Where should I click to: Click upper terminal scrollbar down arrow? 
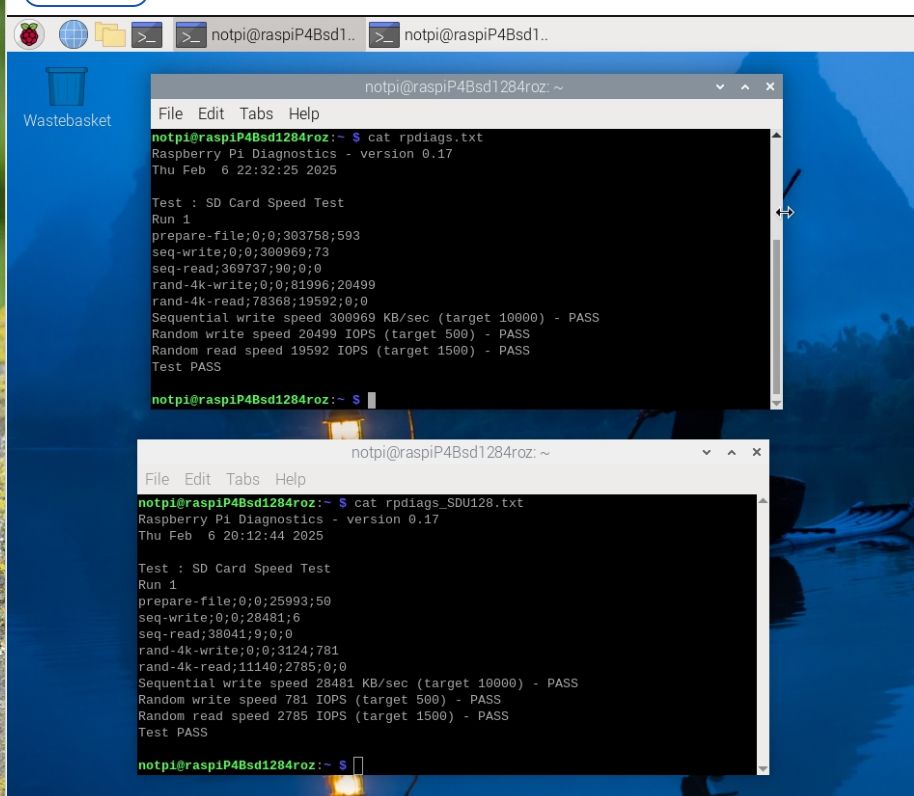(776, 403)
